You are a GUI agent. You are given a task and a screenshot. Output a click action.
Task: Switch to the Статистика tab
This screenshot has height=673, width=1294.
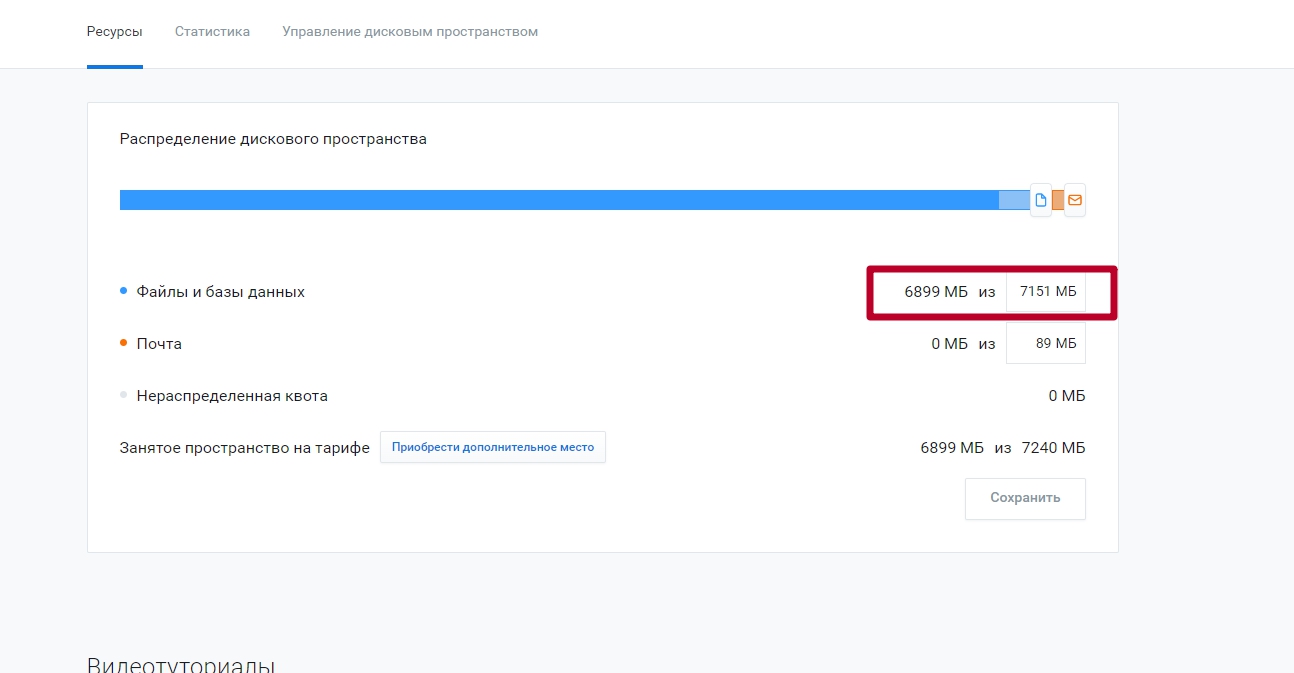(x=212, y=32)
